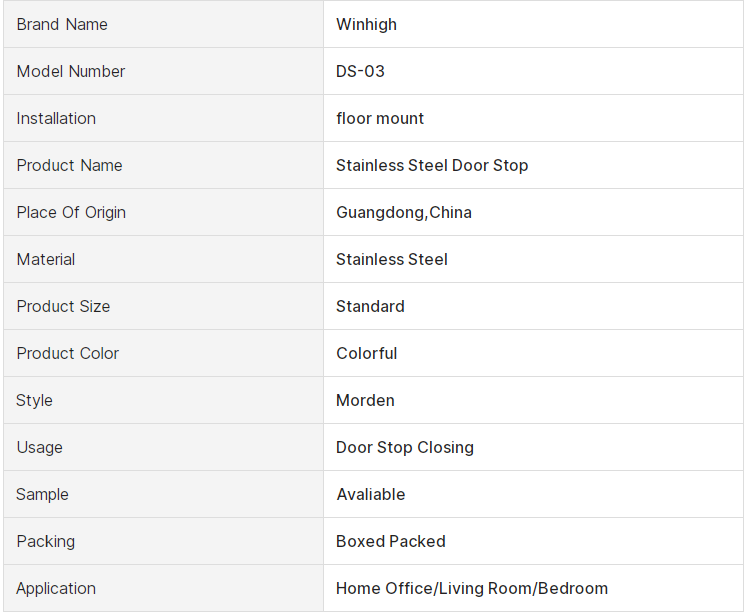The height and width of the screenshot is (615, 745).
Task: Click the Avaliable sample value
Action: [x=370, y=494]
